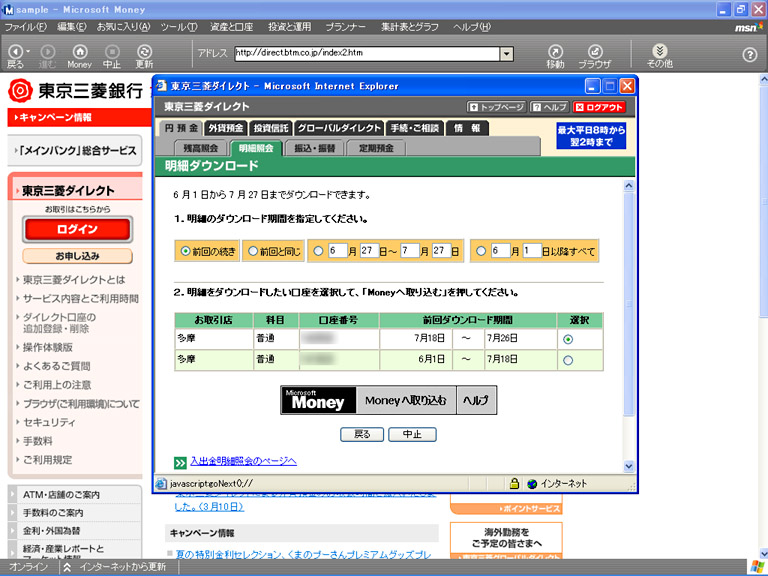
Task: Click the Go (移動) toolbar icon
Action: (555, 51)
